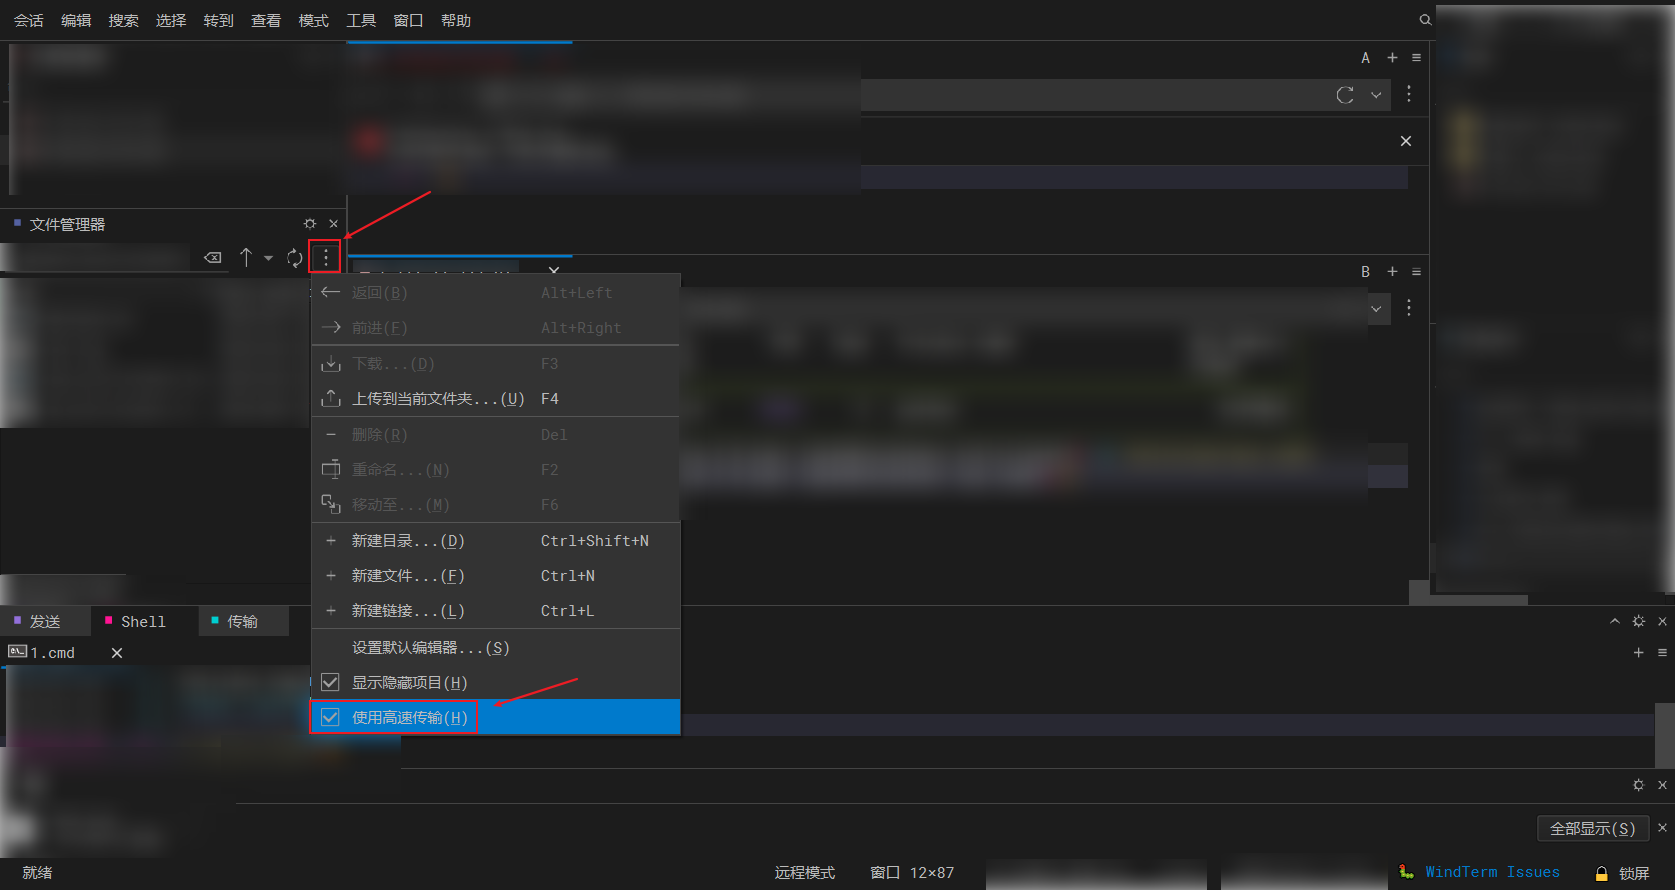1675x890 pixels.
Task: Open file manager panel settings gear
Action: pos(310,224)
